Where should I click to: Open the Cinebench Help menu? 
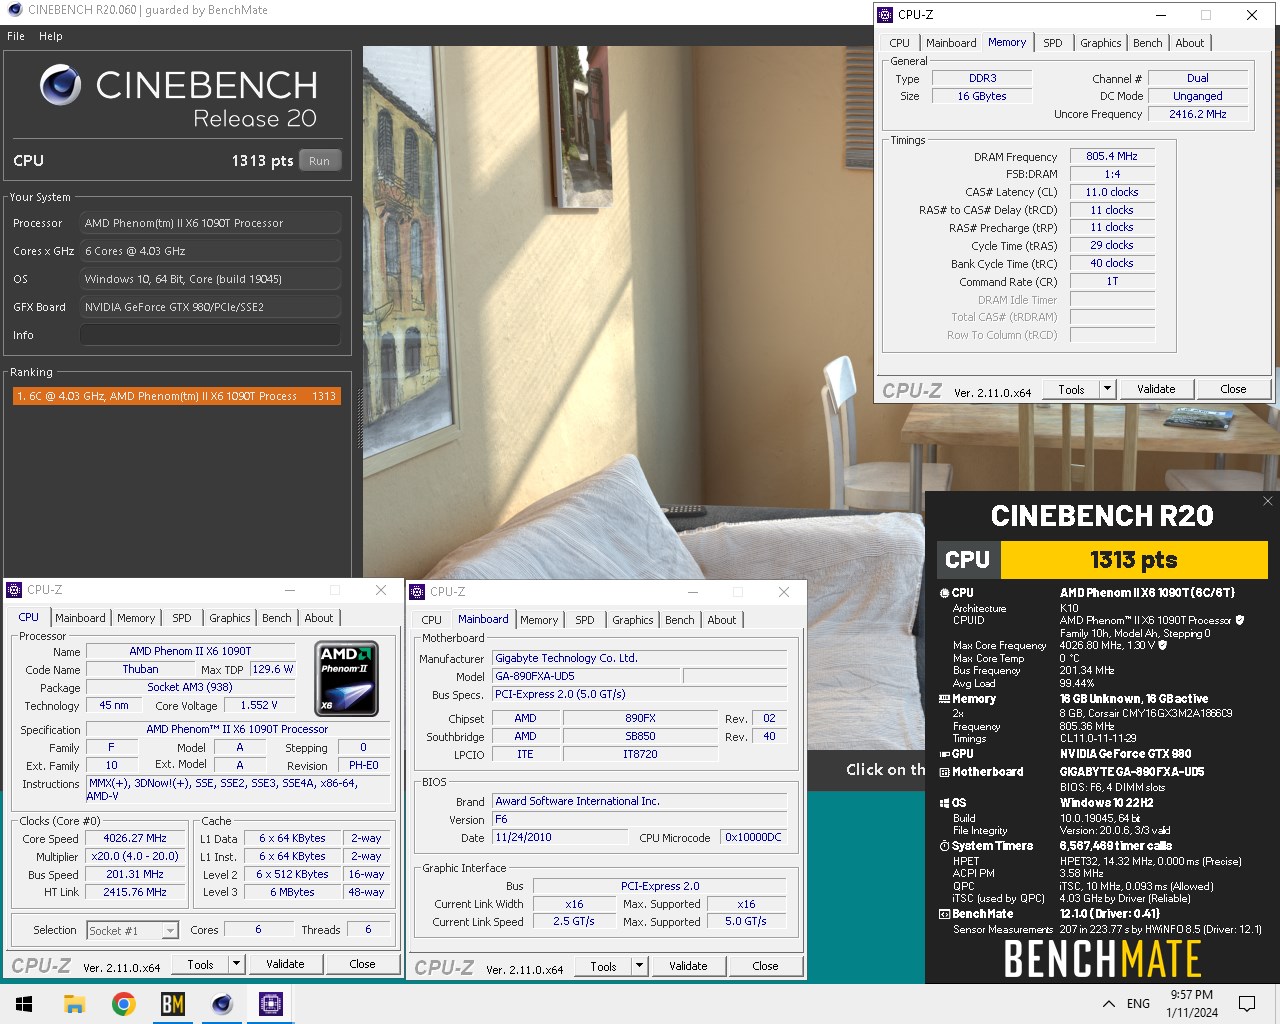(51, 36)
